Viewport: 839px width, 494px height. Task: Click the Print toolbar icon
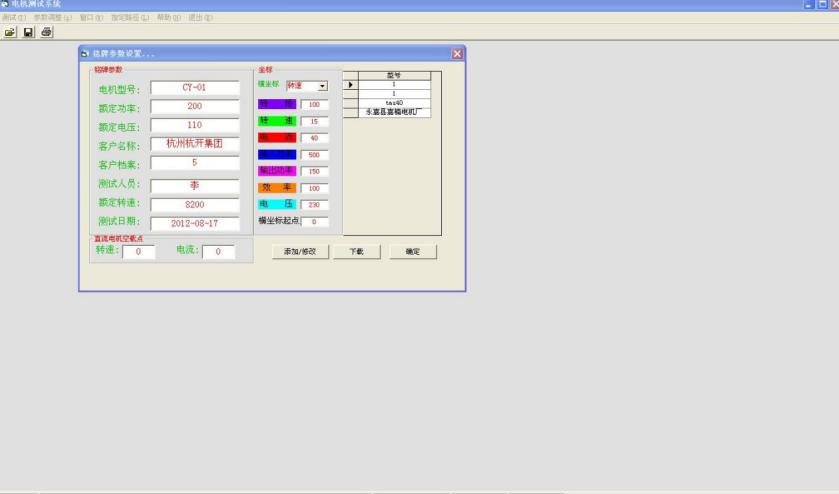(x=46, y=33)
